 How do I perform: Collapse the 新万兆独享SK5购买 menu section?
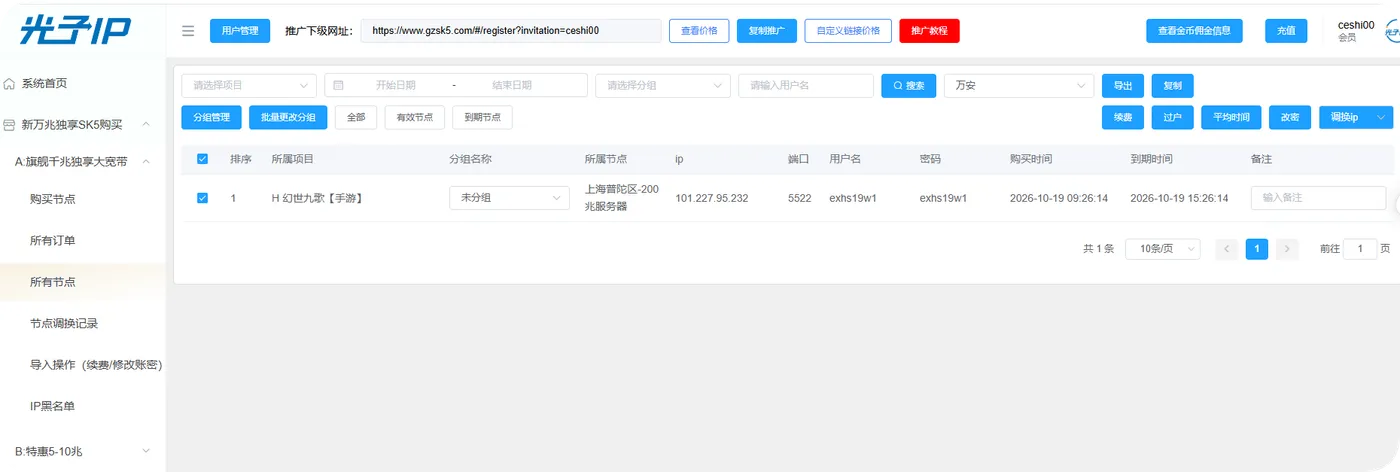coord(146,125)
